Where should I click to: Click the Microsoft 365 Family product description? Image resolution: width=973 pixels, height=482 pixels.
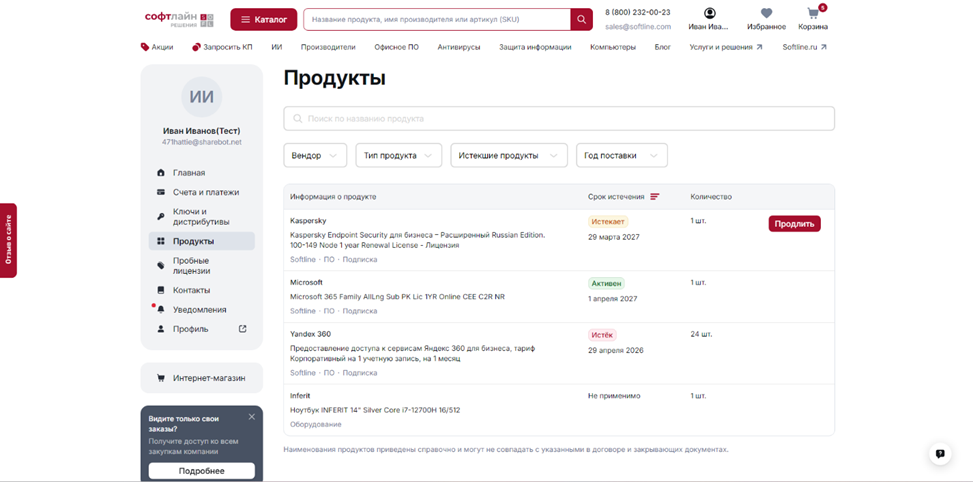tap(397, 297)
